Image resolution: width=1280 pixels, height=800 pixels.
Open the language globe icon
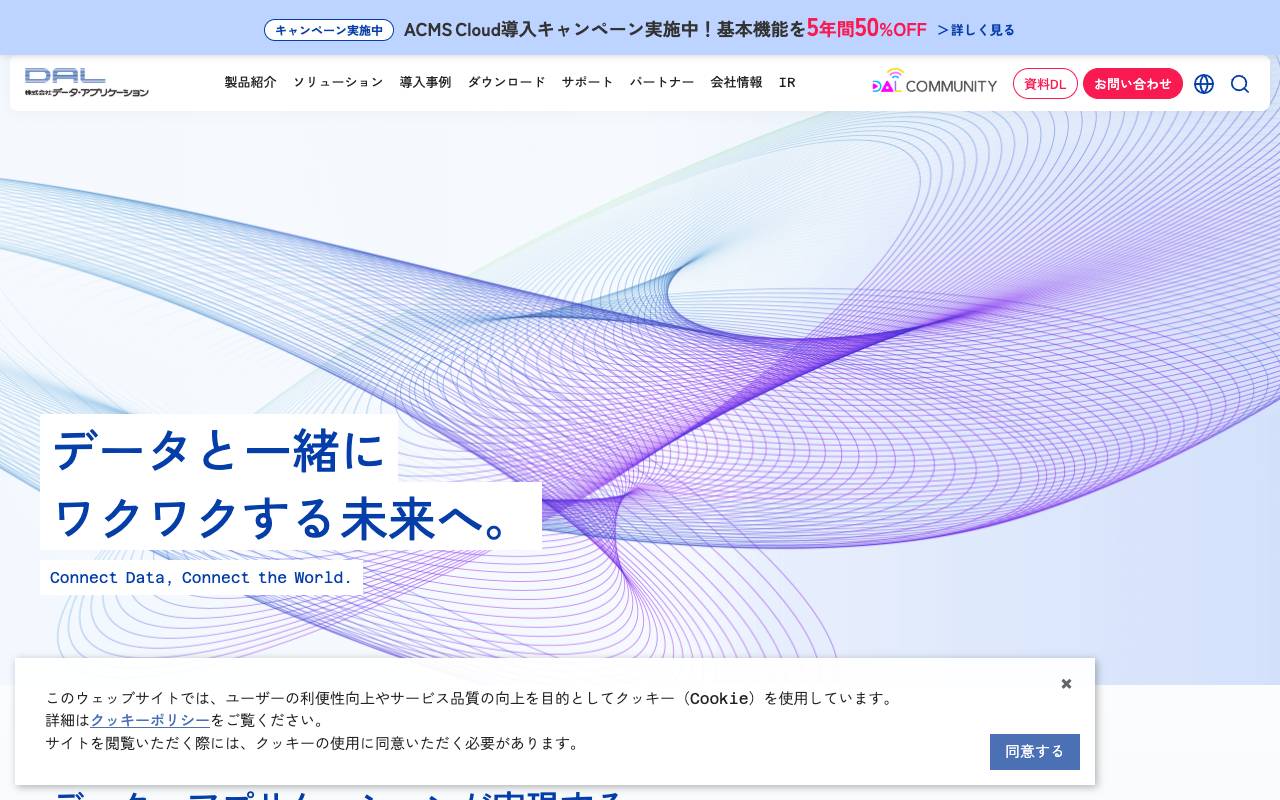1204,84
